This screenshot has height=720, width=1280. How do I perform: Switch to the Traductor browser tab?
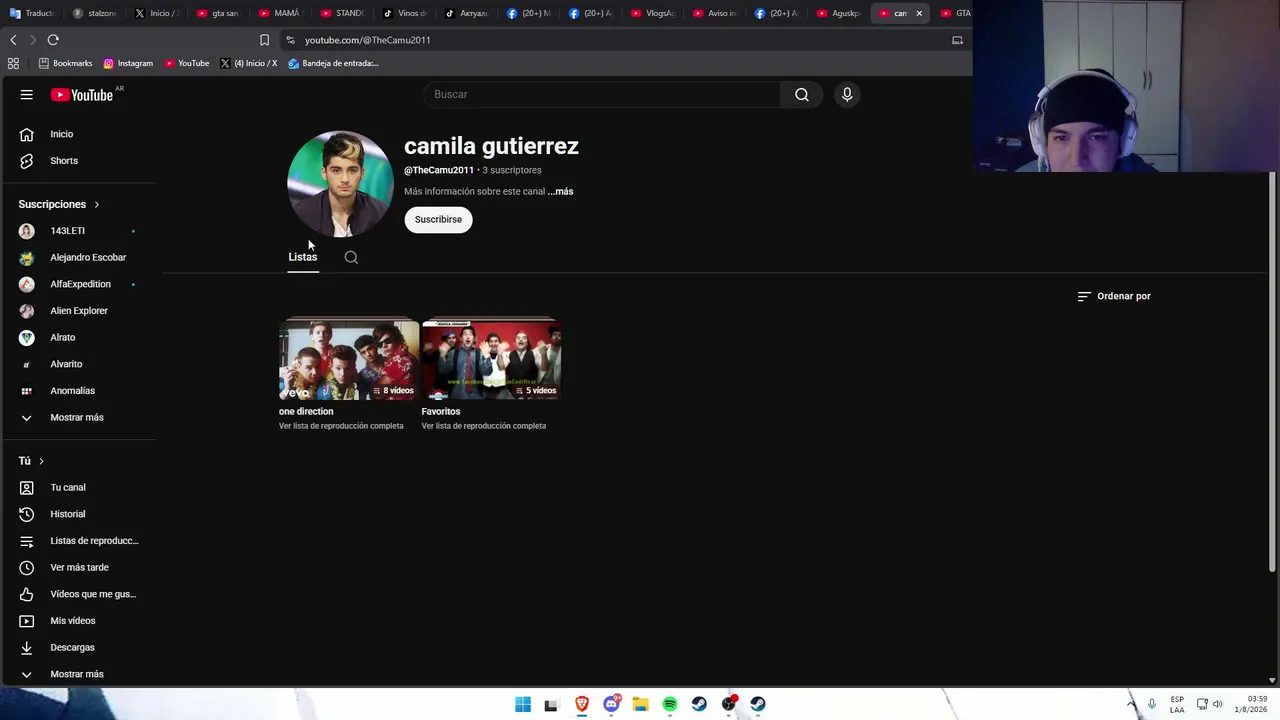pyautogui.click(x=33, y=13)
